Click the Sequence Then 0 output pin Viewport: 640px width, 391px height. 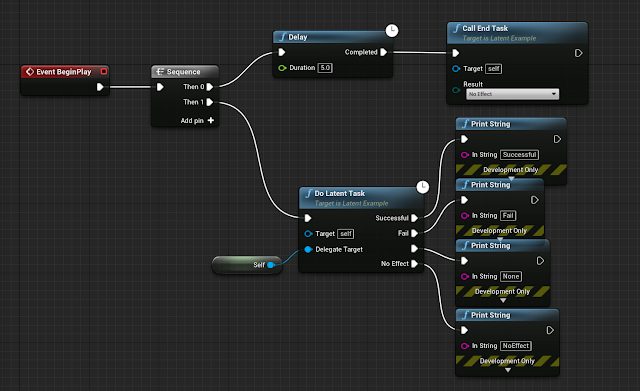210,87
